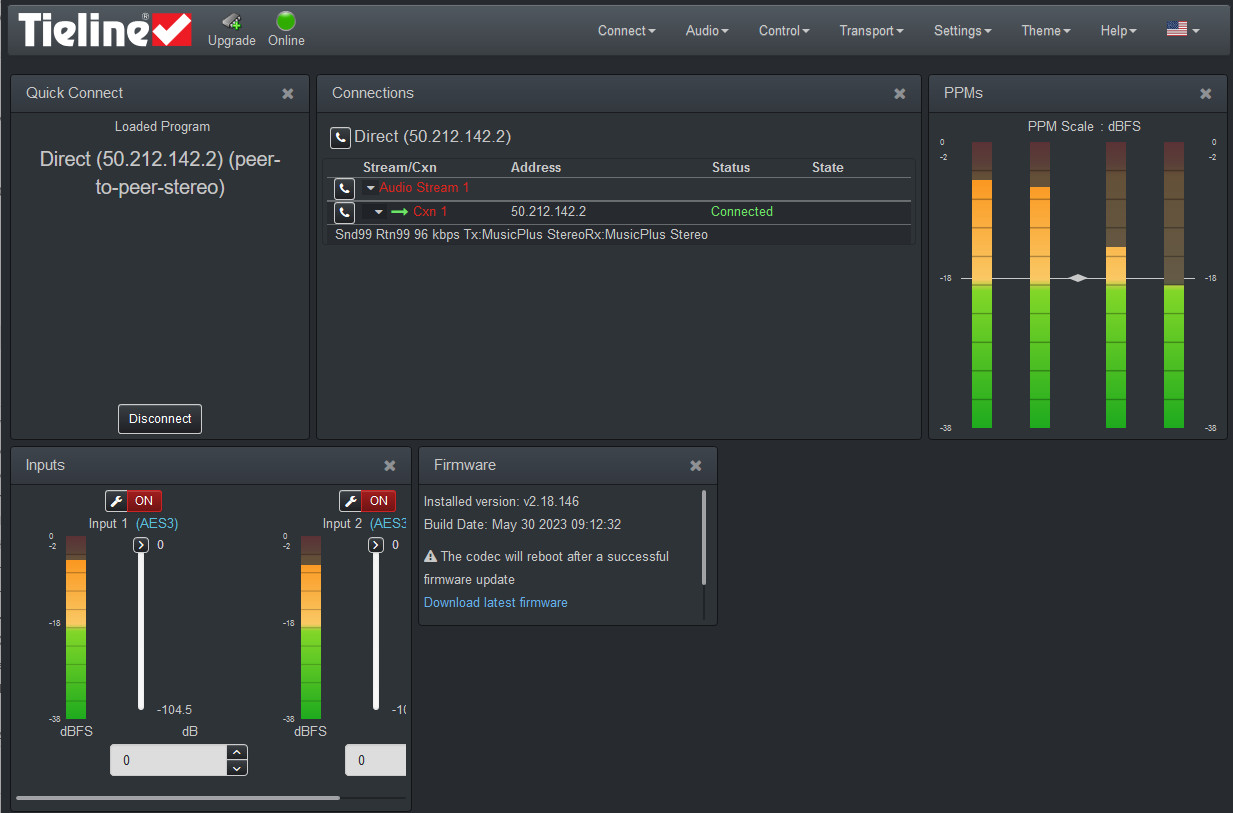
Task: Click Input 1 gain value field
Action: [x=168, y=760]
